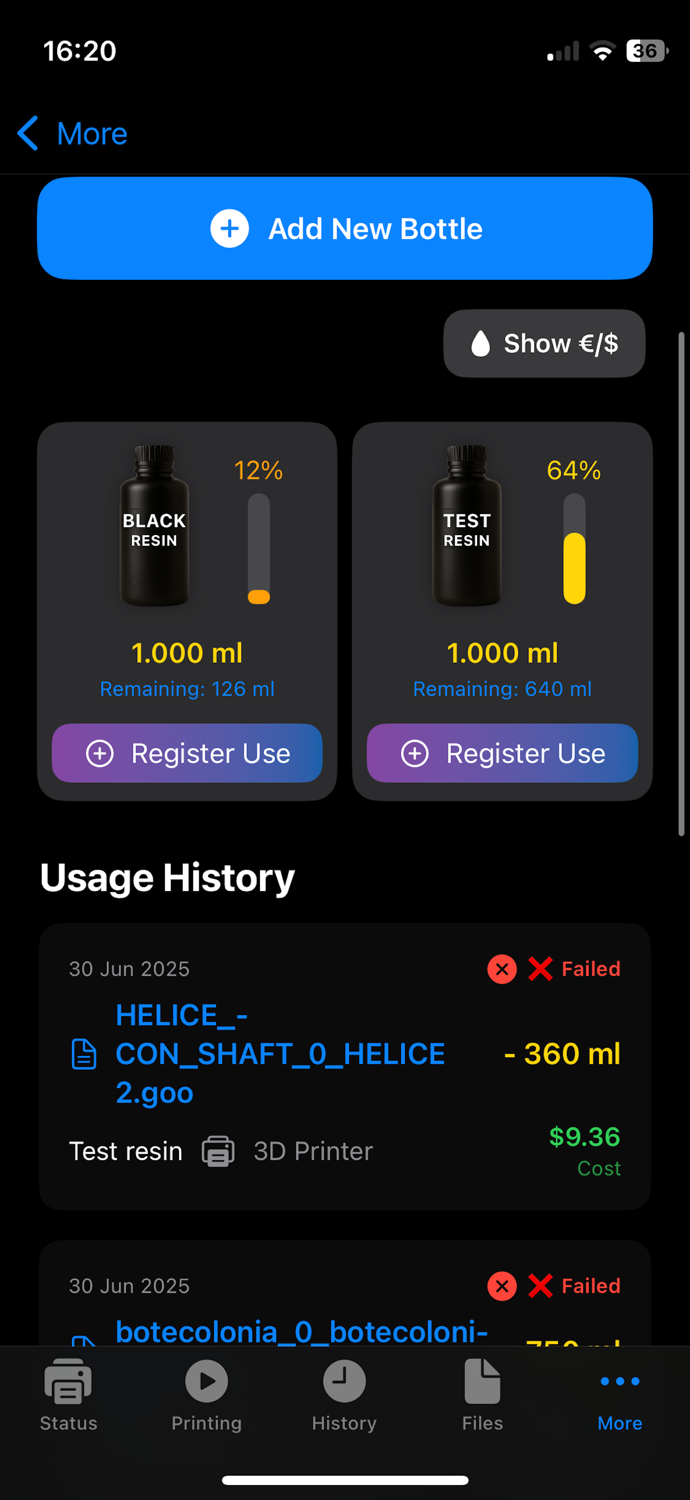Image resolution: width=690 pixels, height=1500 pixels.
Task: Click the vertical scrollbar on the right edge
Action: coord(682,584)
